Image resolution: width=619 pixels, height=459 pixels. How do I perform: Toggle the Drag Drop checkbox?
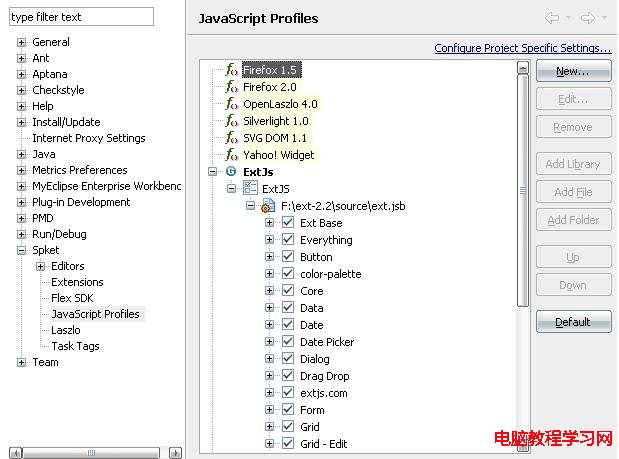(288, 375)
